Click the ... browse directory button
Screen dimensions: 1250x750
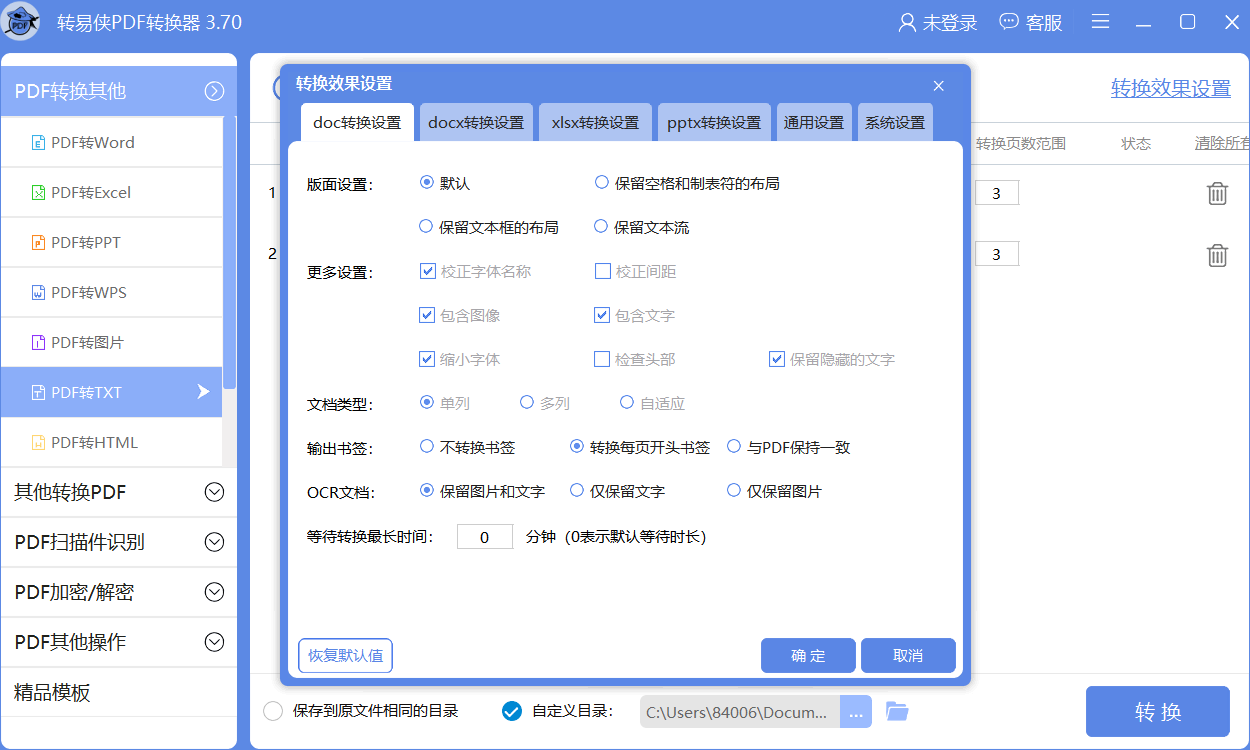pos(856,712)
